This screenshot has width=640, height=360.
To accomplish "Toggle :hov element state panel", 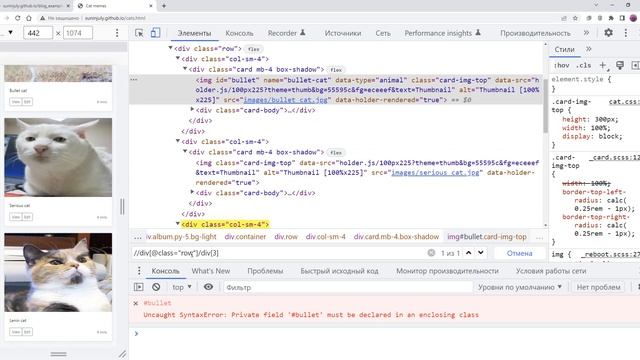I will tap(562, 65).
